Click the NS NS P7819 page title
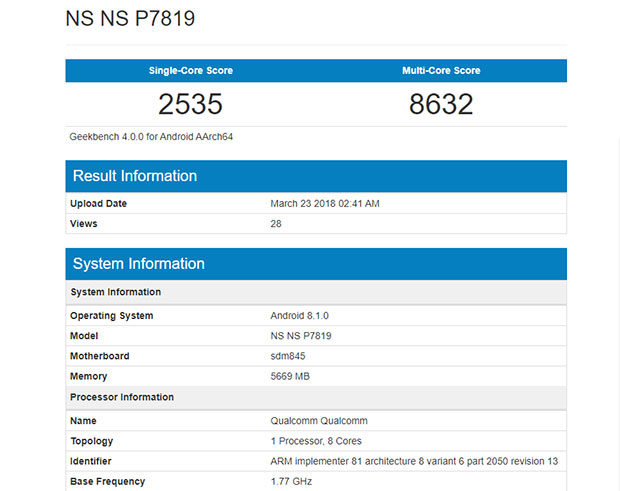620x491 pixels. 130,19
